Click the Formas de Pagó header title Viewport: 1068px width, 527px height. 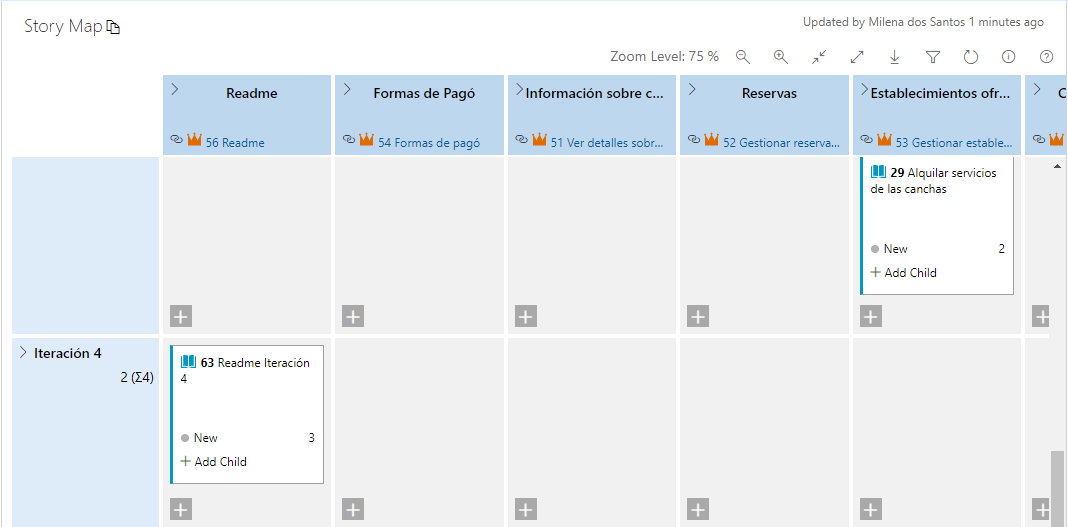(x=424, y=93)
